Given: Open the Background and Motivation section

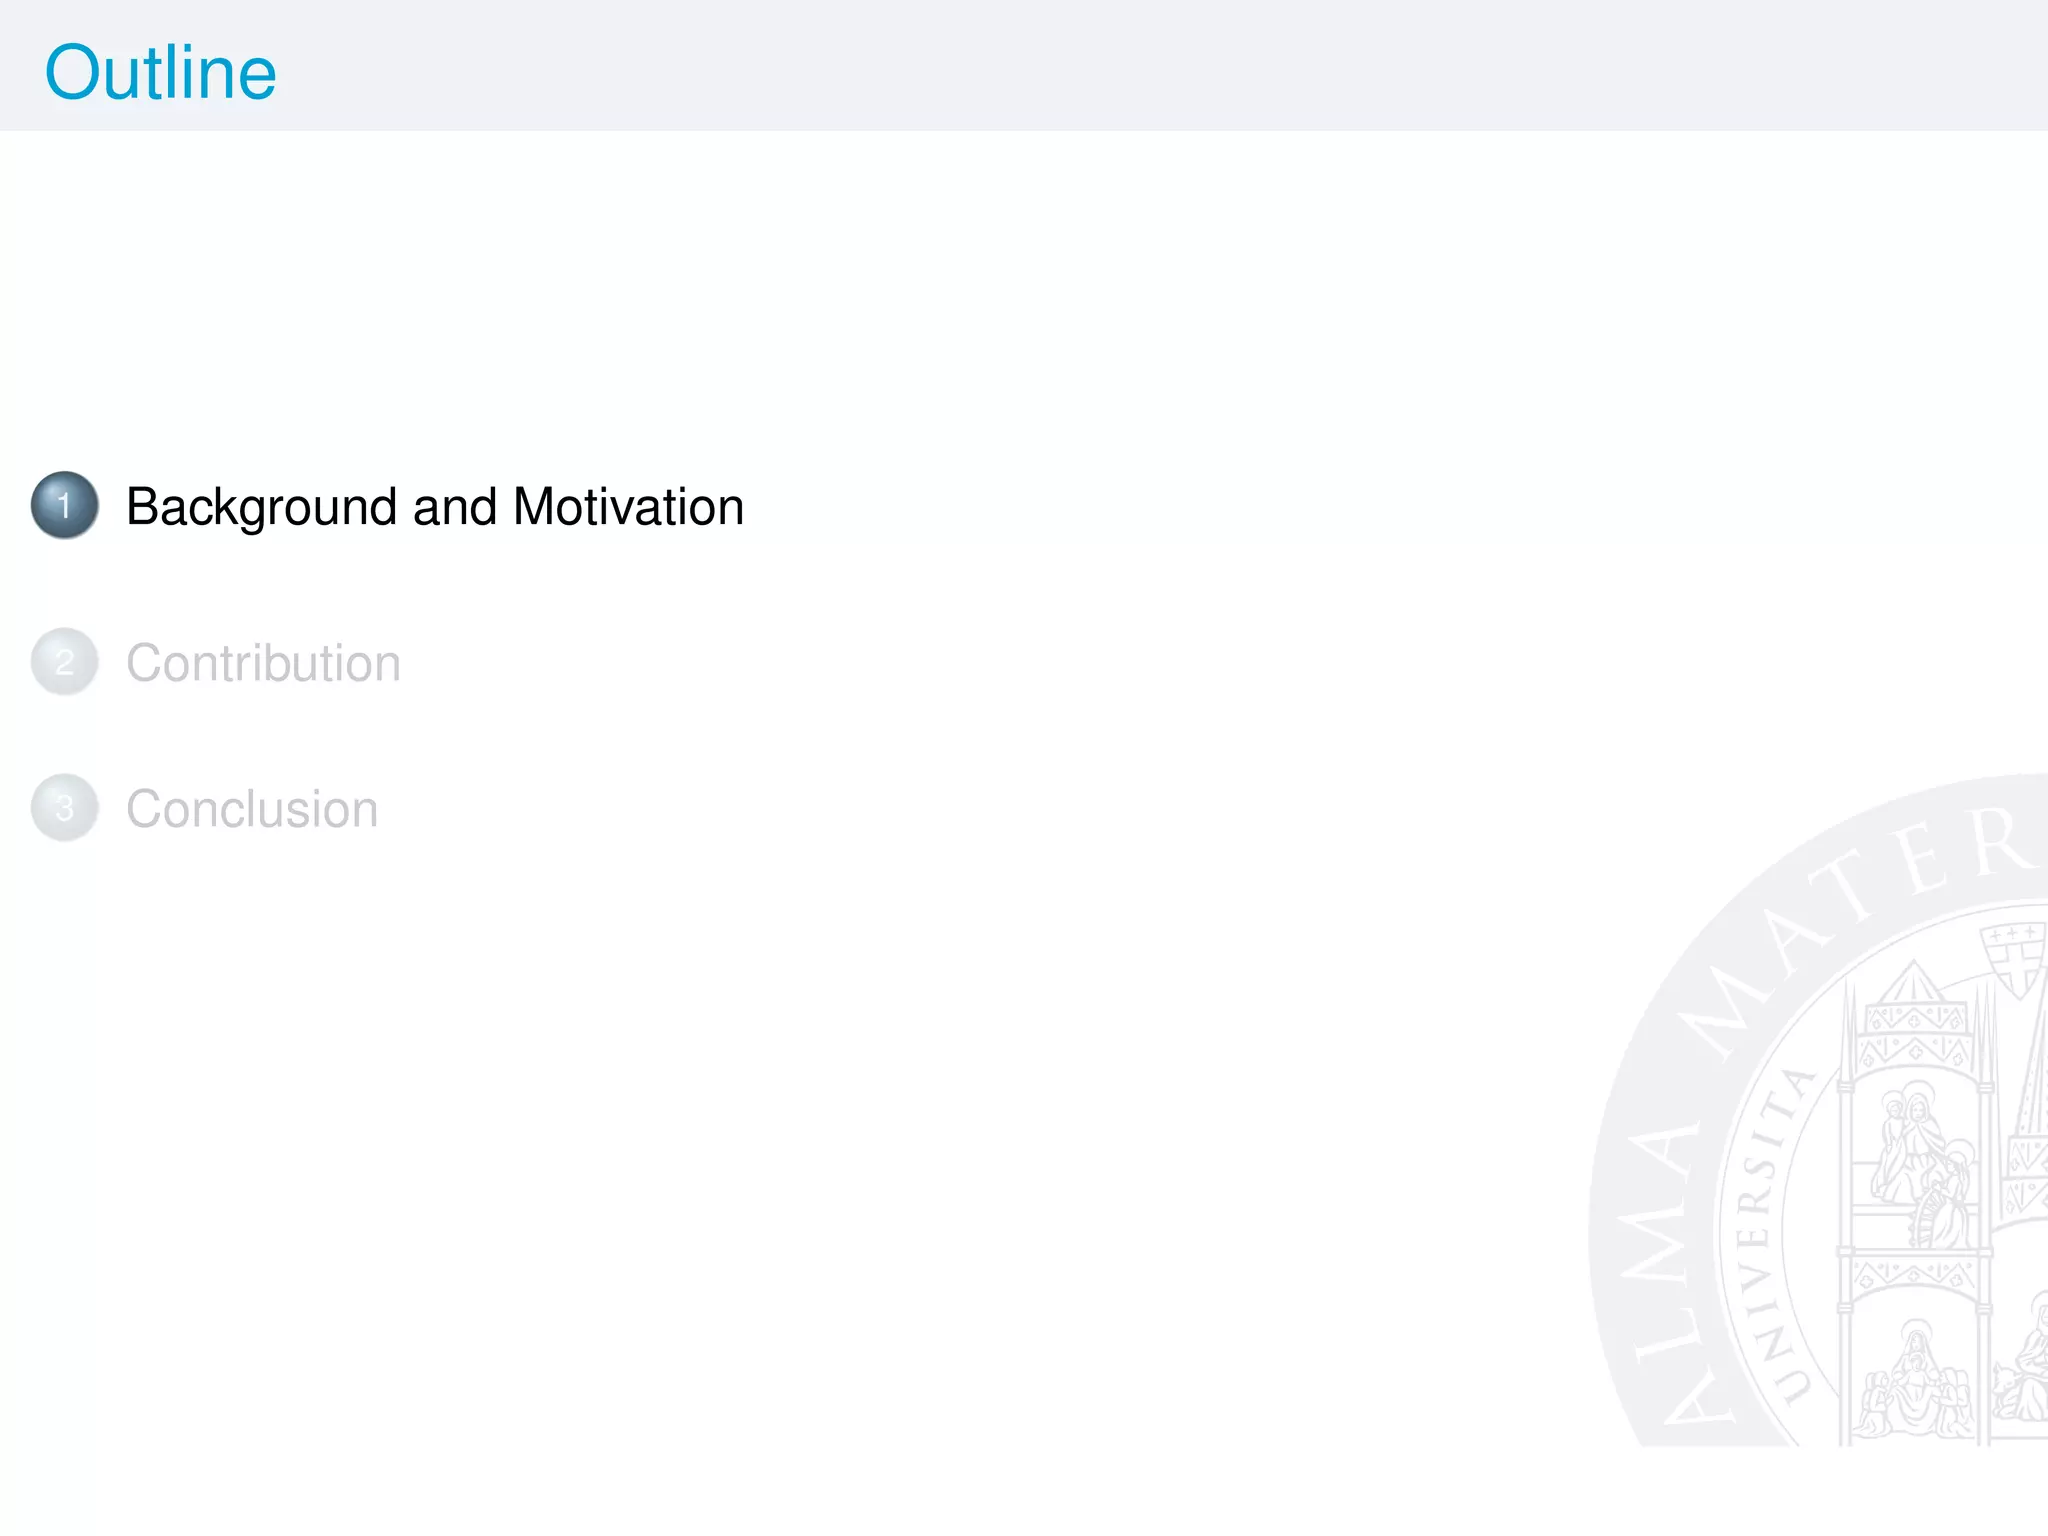Looking at the screenshot, I should [x=435, y=507].
